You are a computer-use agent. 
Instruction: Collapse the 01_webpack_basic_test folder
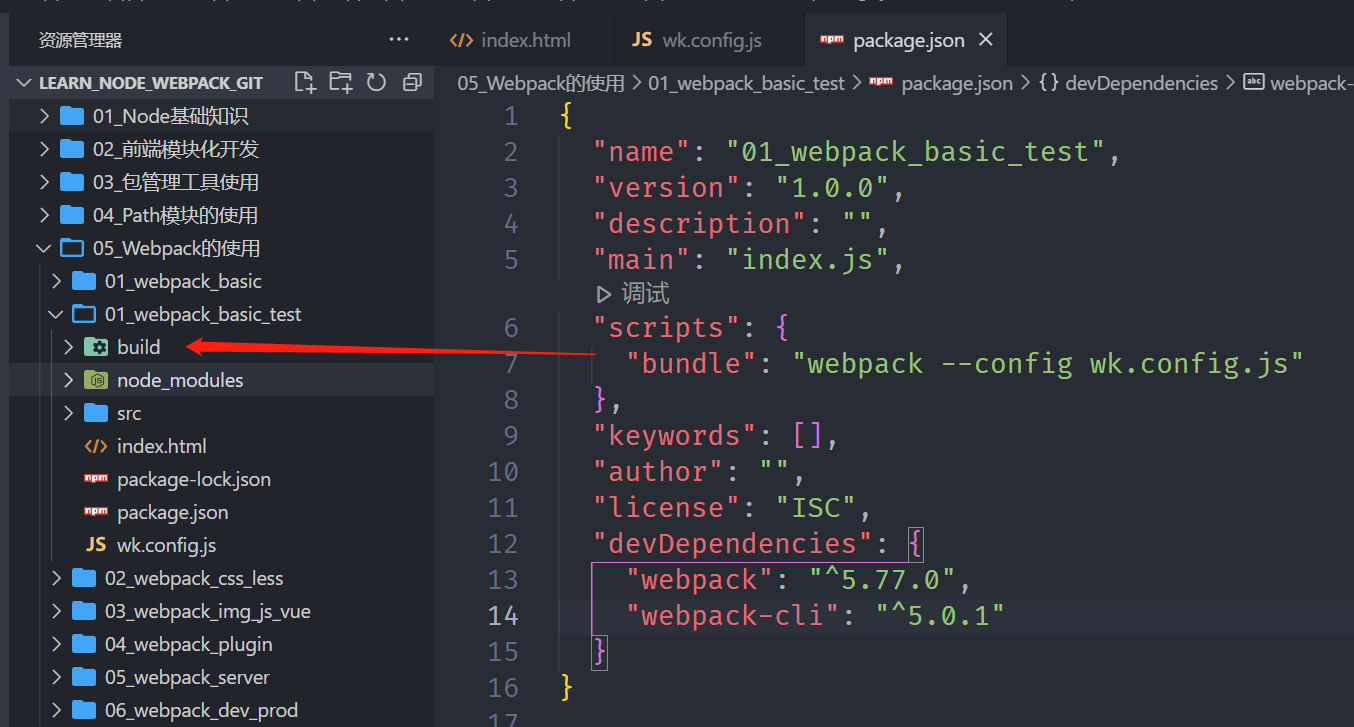(56, 314)
